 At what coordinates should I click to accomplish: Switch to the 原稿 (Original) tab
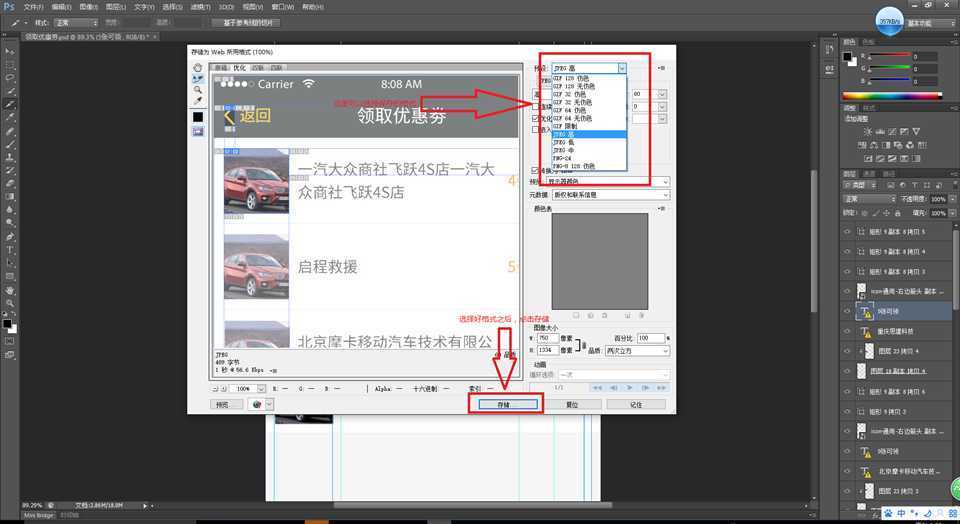[x=220, y=68]
